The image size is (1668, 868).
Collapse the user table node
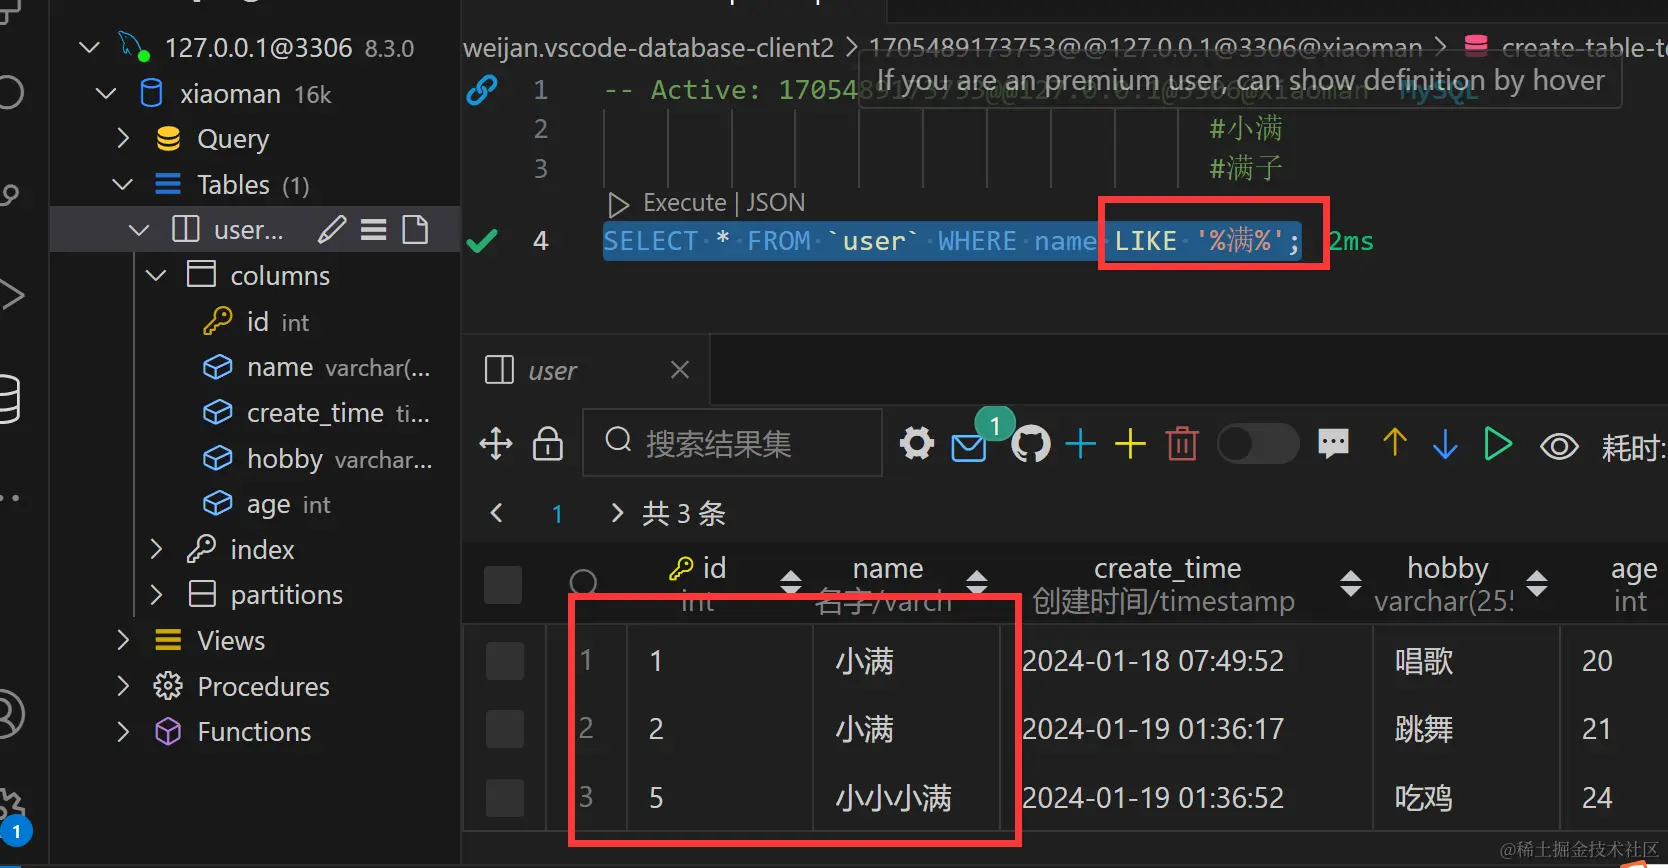[139, 230]
